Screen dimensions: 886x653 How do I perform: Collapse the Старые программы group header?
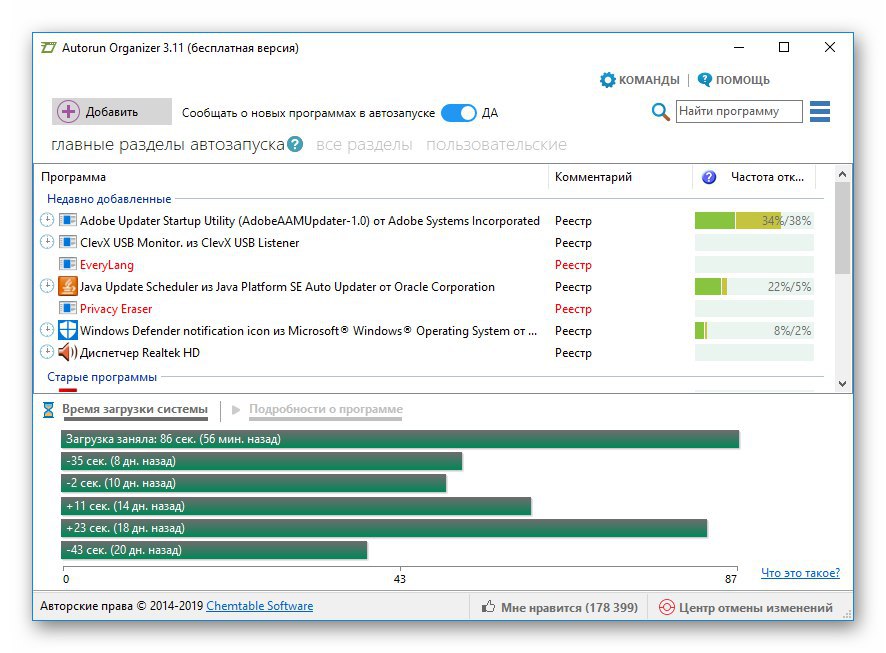(x=102, y=377)
